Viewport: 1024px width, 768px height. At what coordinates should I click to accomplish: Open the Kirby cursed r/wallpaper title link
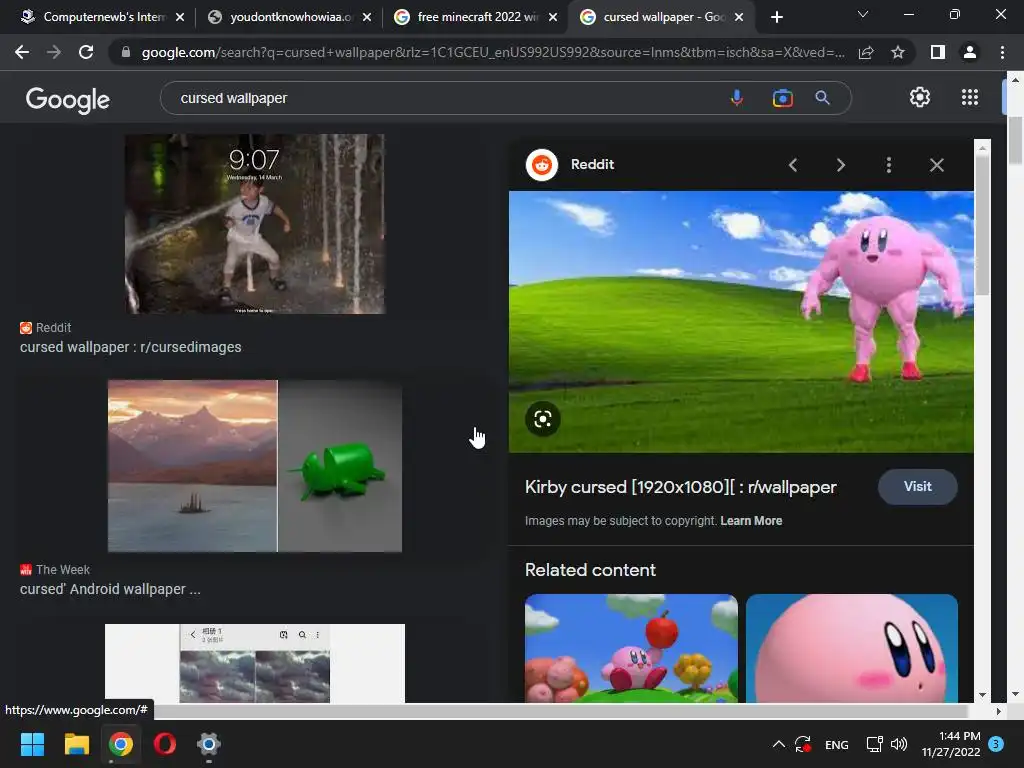680,487
